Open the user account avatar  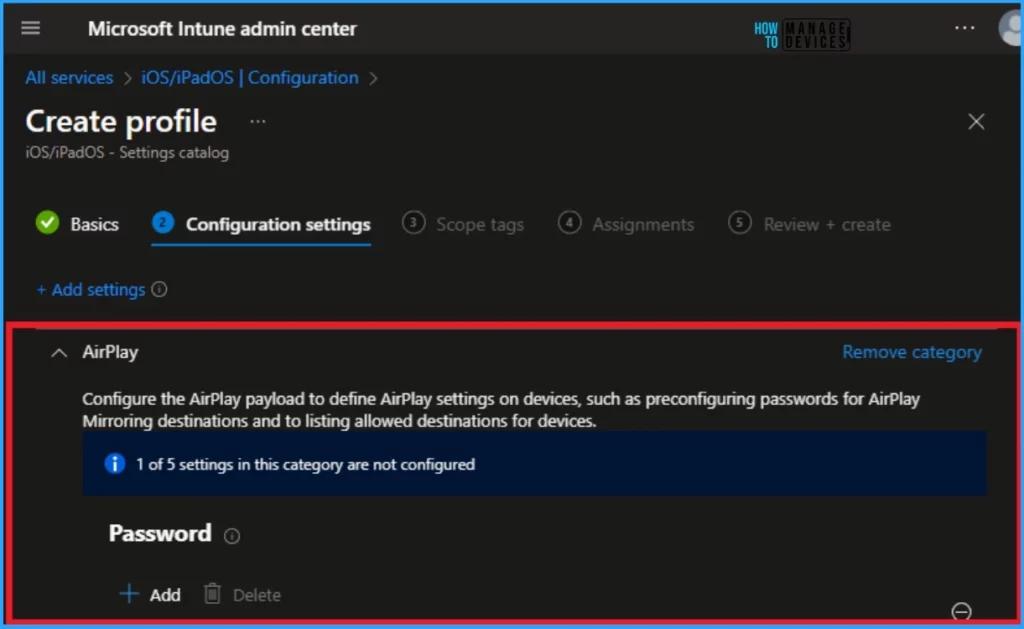point(1011,29)
